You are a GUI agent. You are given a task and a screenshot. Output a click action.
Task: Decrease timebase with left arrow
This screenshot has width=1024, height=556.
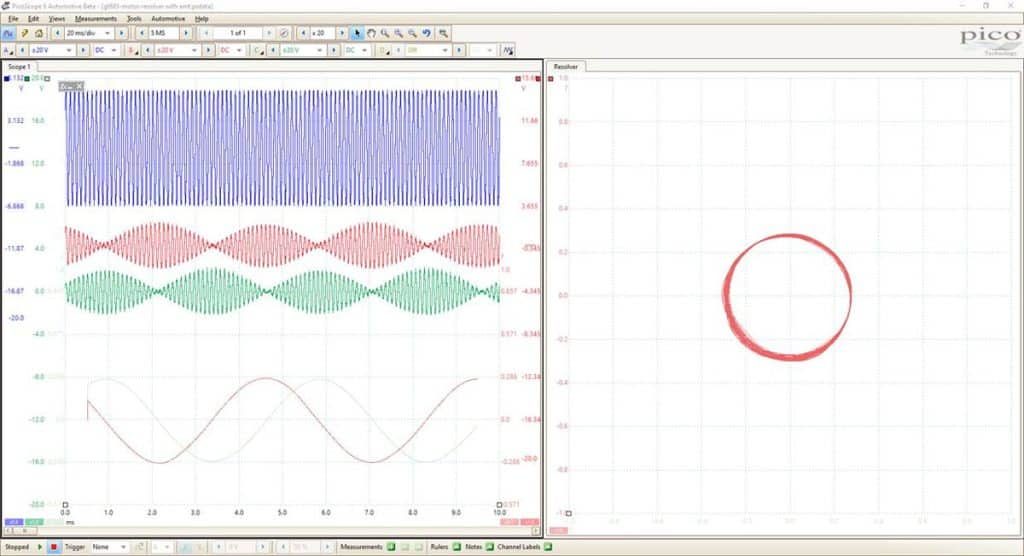(x=57, y=33)
